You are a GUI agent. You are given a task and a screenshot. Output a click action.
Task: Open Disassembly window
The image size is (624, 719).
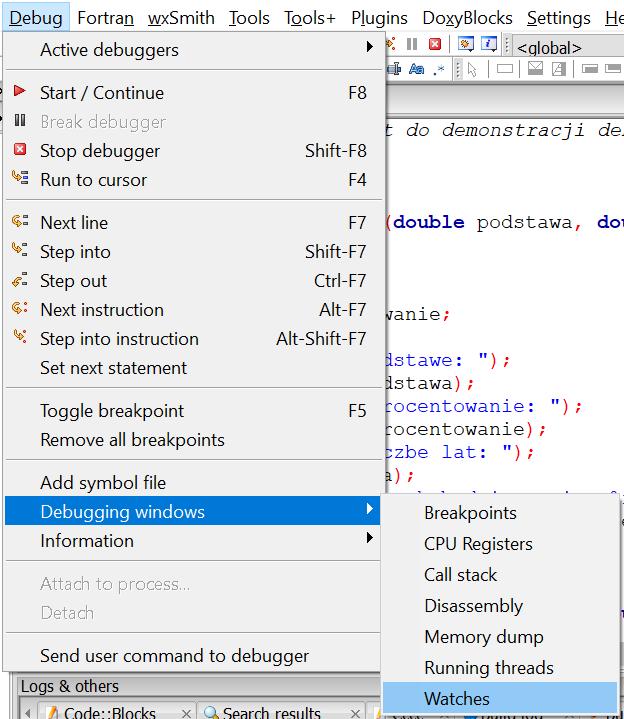point(500,606)
